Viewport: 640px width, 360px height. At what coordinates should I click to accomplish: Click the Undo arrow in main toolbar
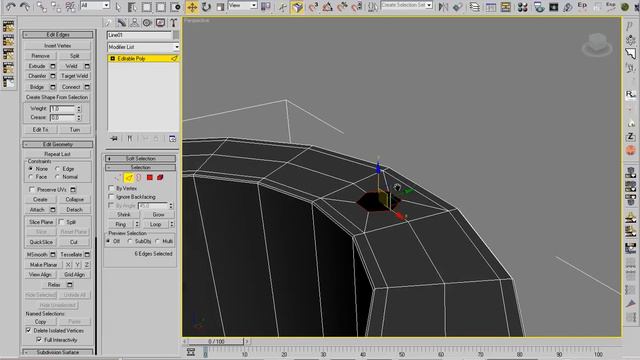(x=10, y=7)
